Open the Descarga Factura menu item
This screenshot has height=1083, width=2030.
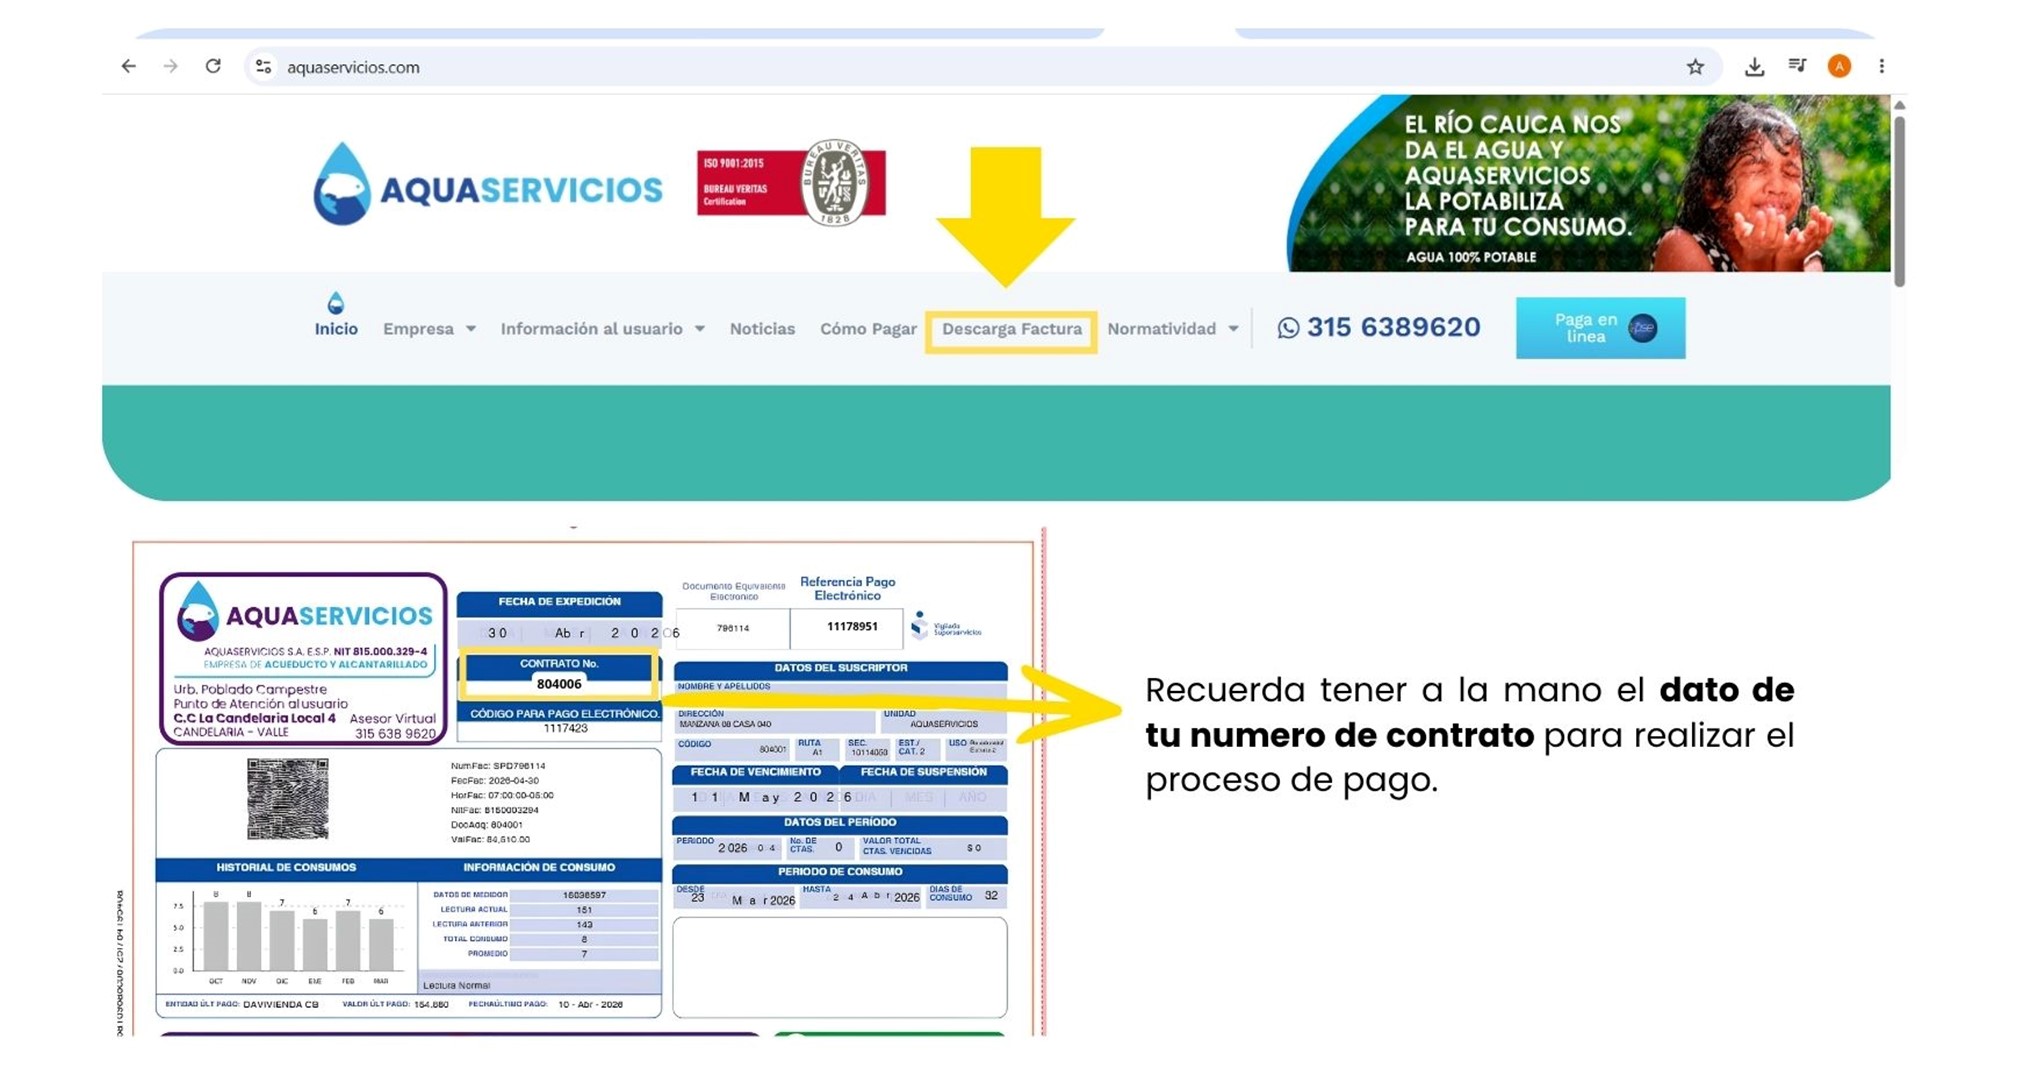pos(1011,330)
